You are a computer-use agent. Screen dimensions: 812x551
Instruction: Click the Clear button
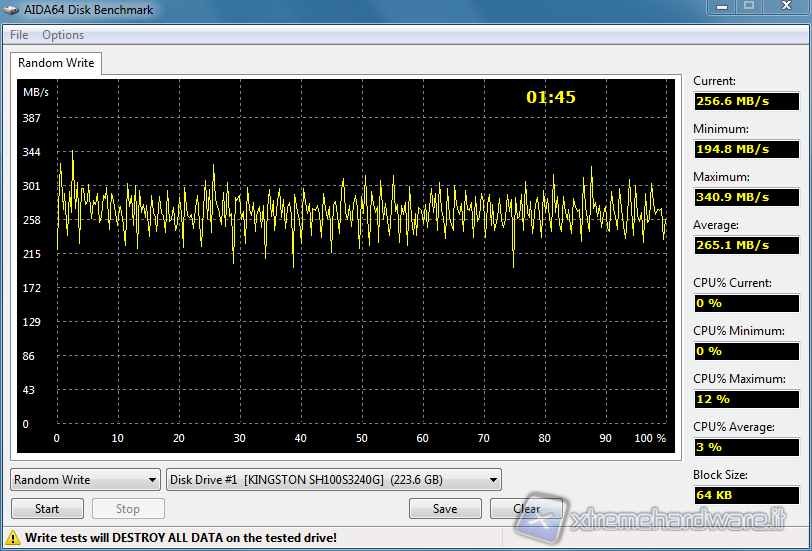tap(526, 508)
